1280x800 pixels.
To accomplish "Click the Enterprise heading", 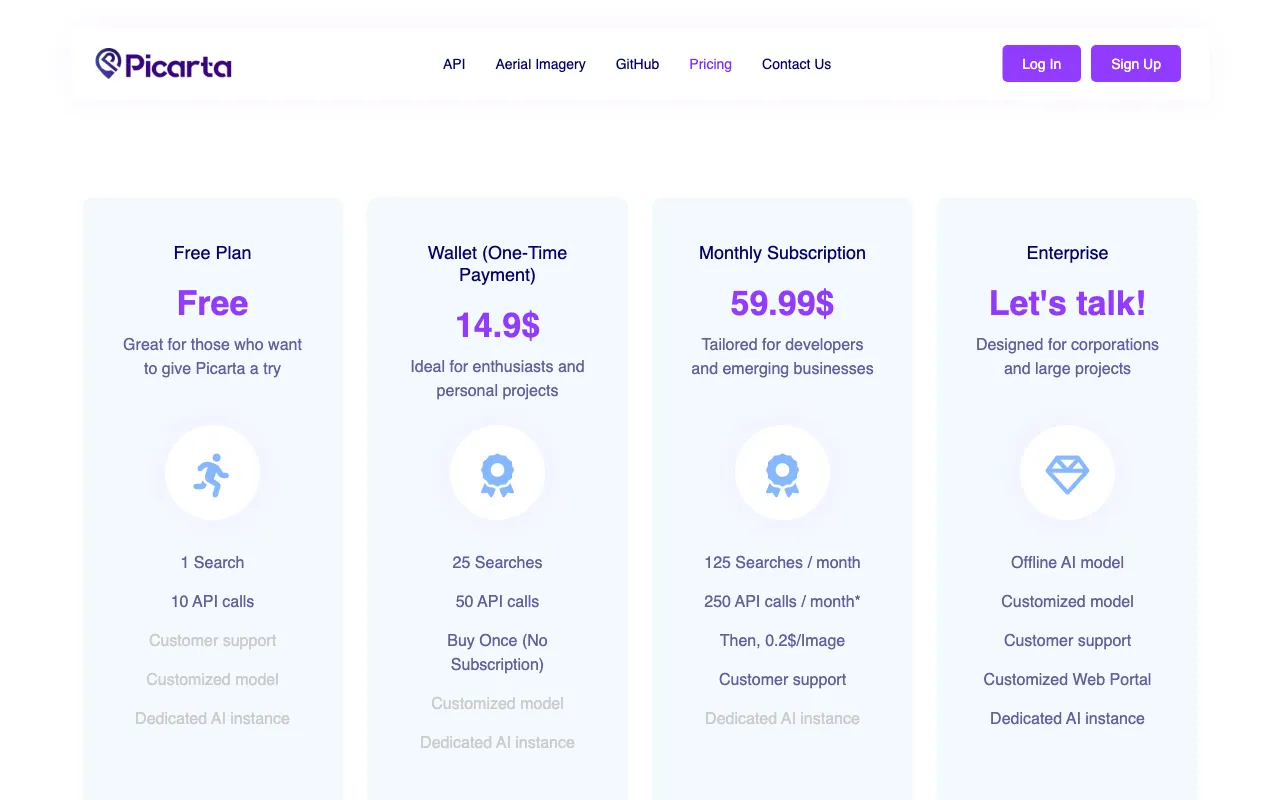I will [1067, 253].
